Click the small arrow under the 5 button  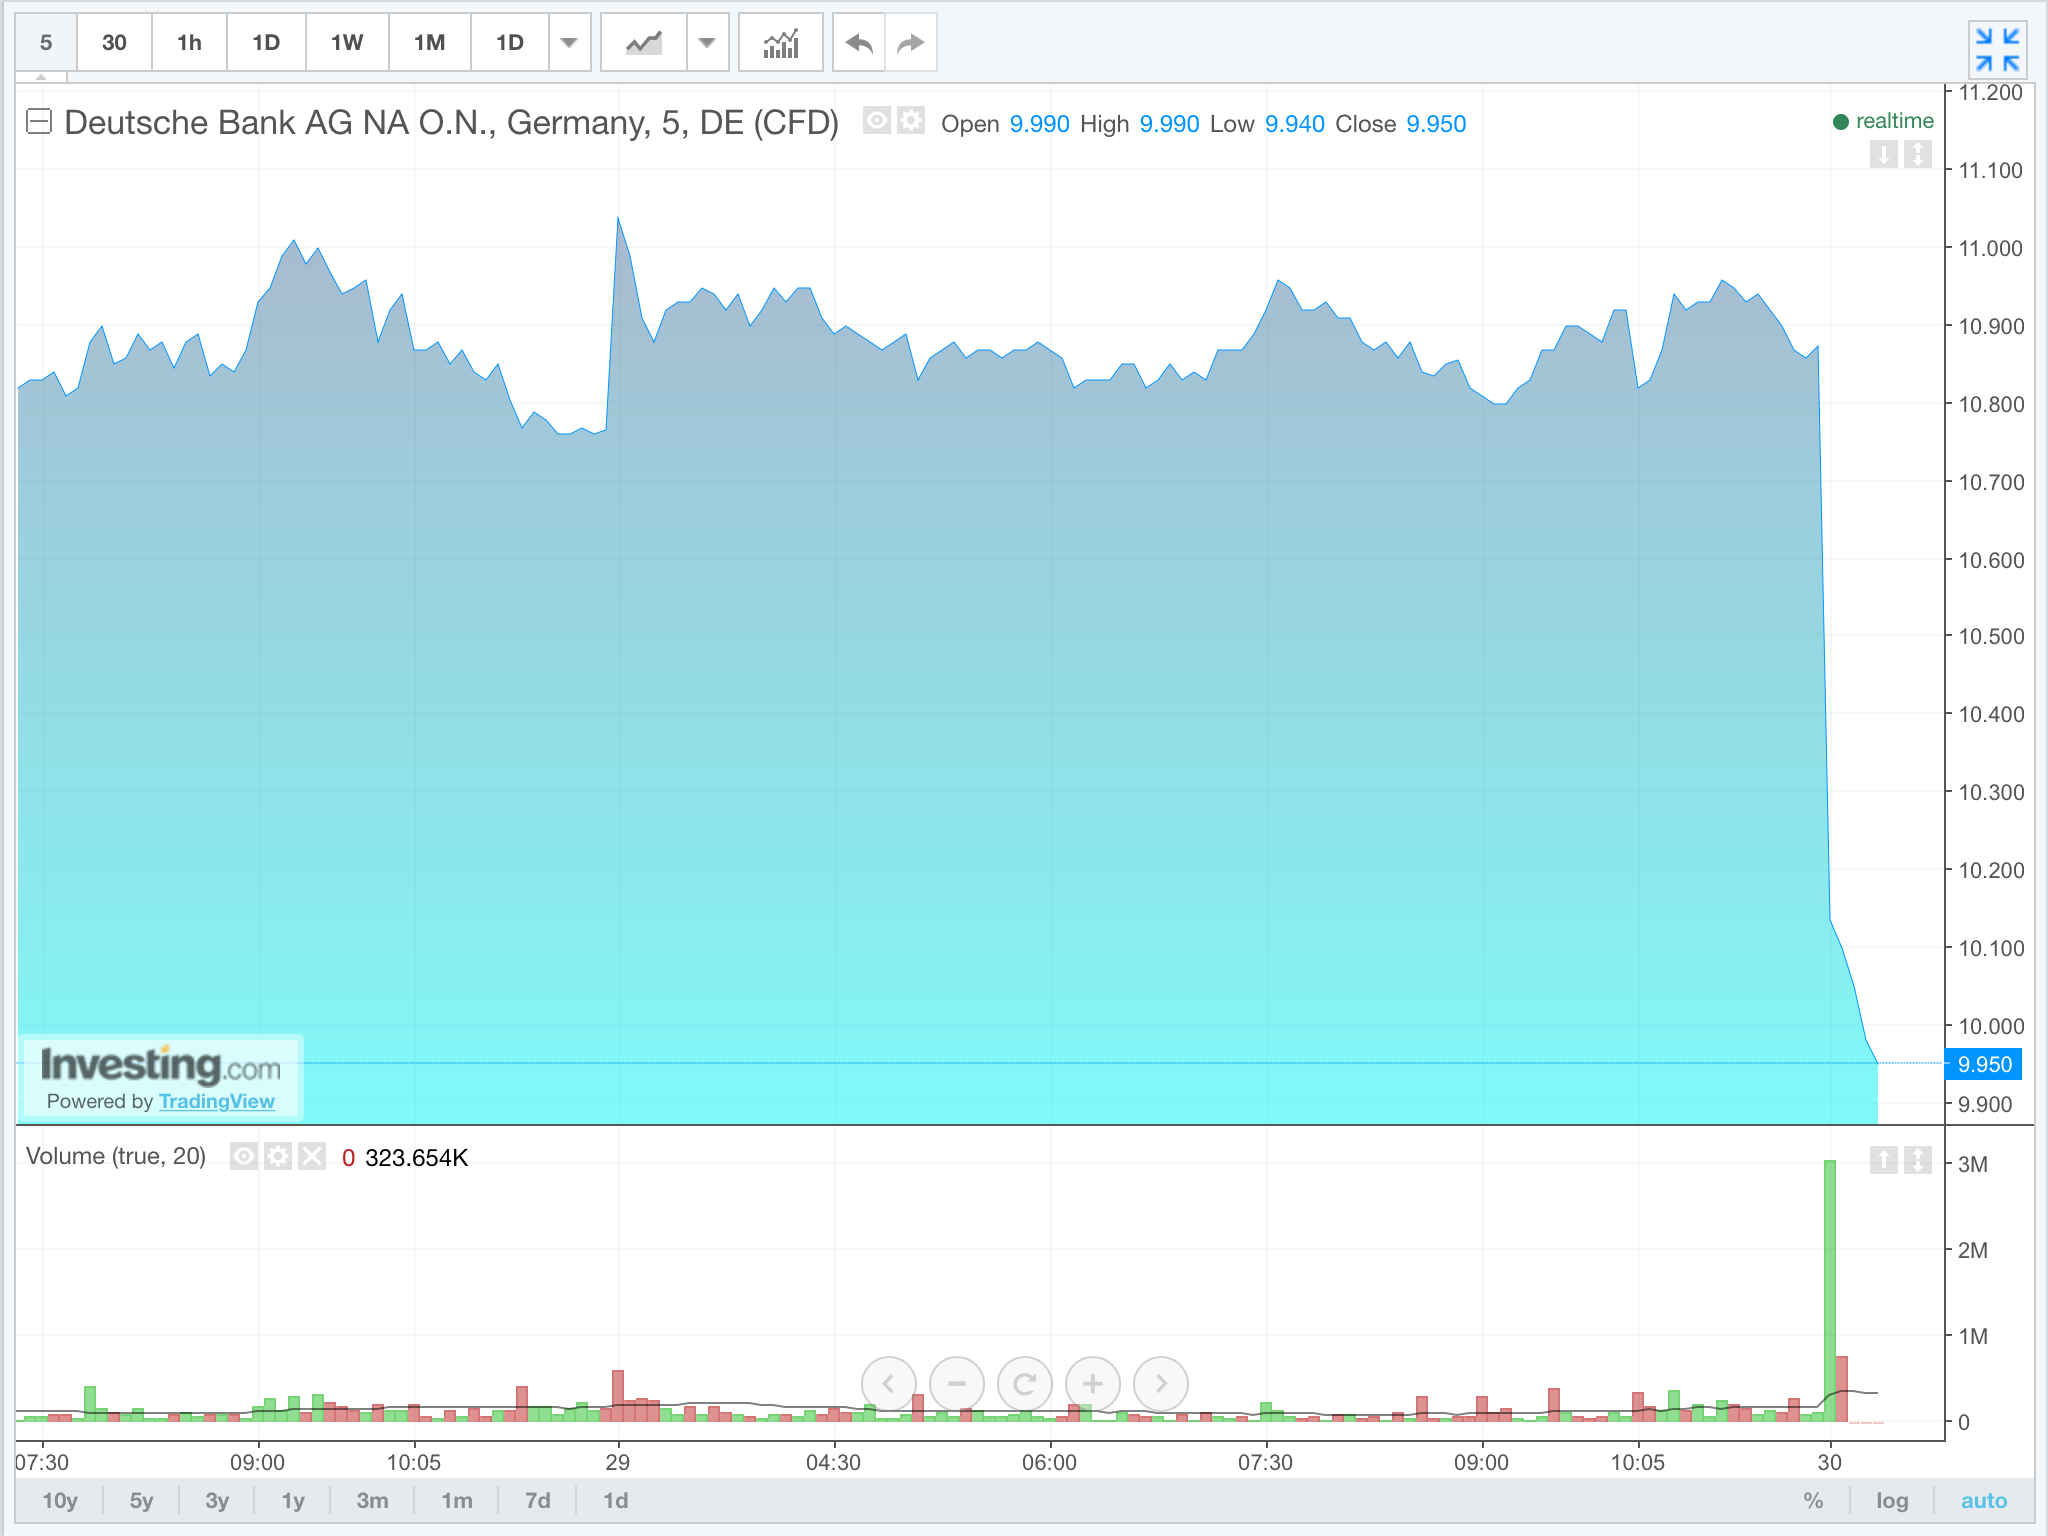41,77
